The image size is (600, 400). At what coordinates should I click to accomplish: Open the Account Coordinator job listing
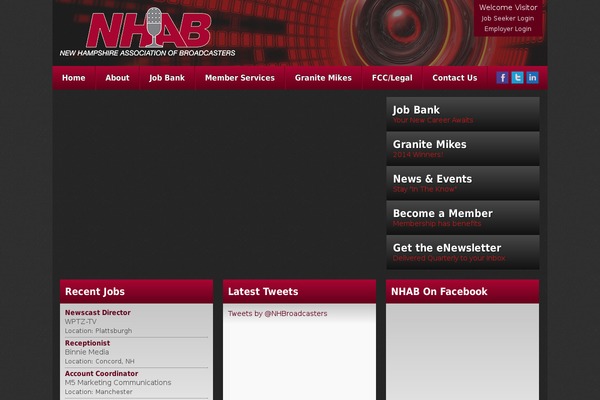tap(101, 373)
